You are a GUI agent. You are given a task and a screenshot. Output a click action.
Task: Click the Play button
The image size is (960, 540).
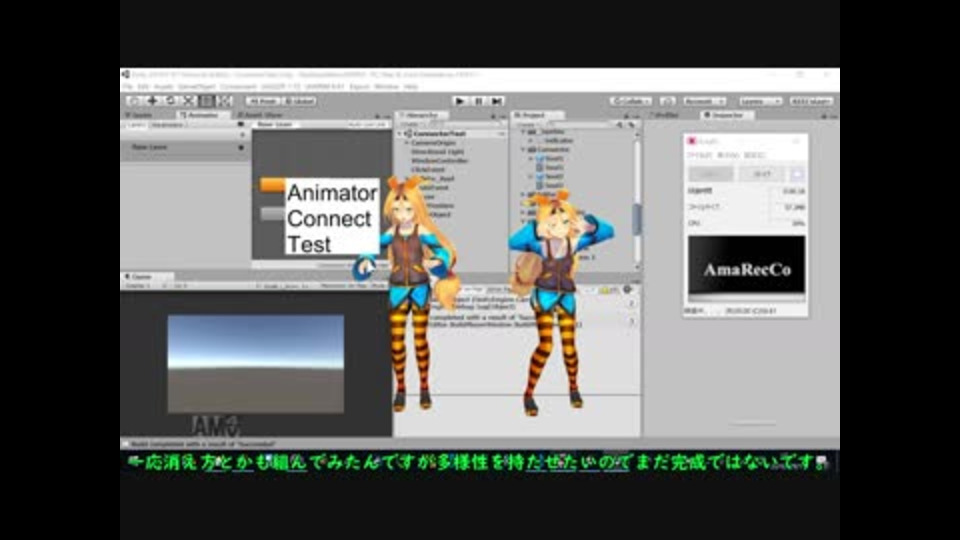tap(460, 101)
